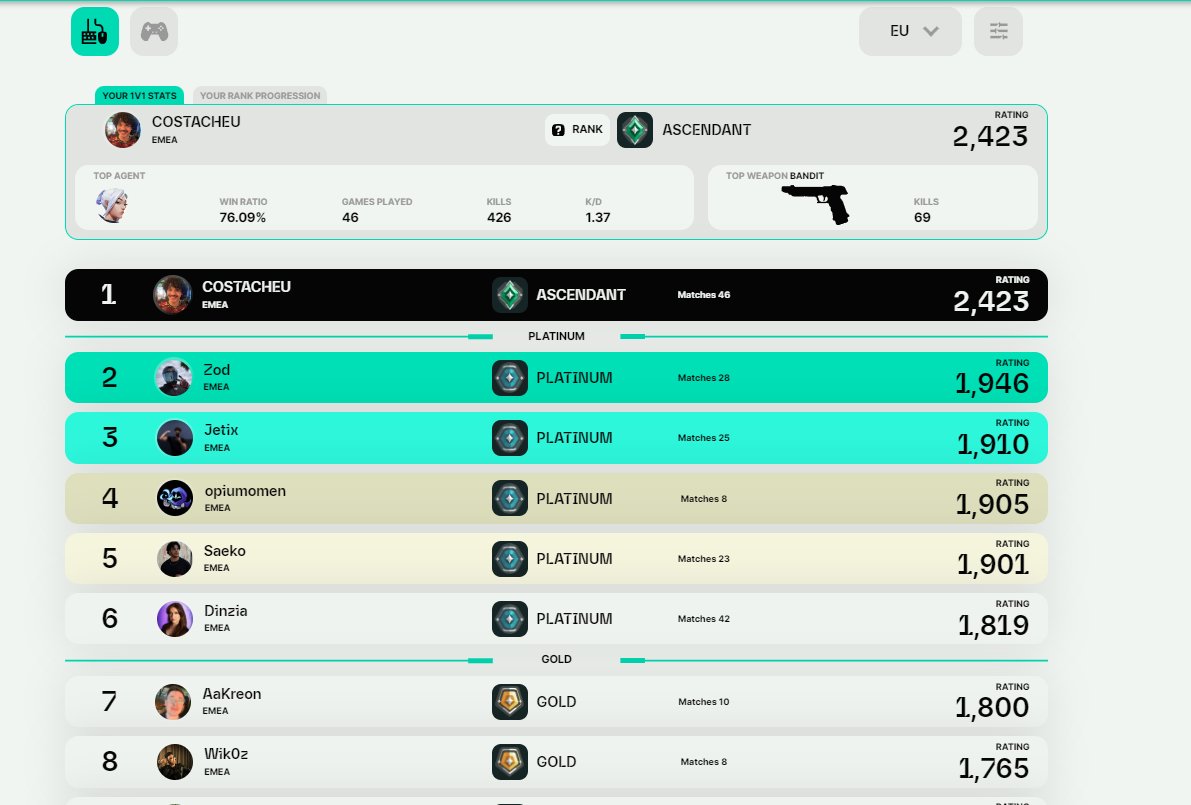Switch to YOUR RANK PROGRESSION tab

point(260,96)
